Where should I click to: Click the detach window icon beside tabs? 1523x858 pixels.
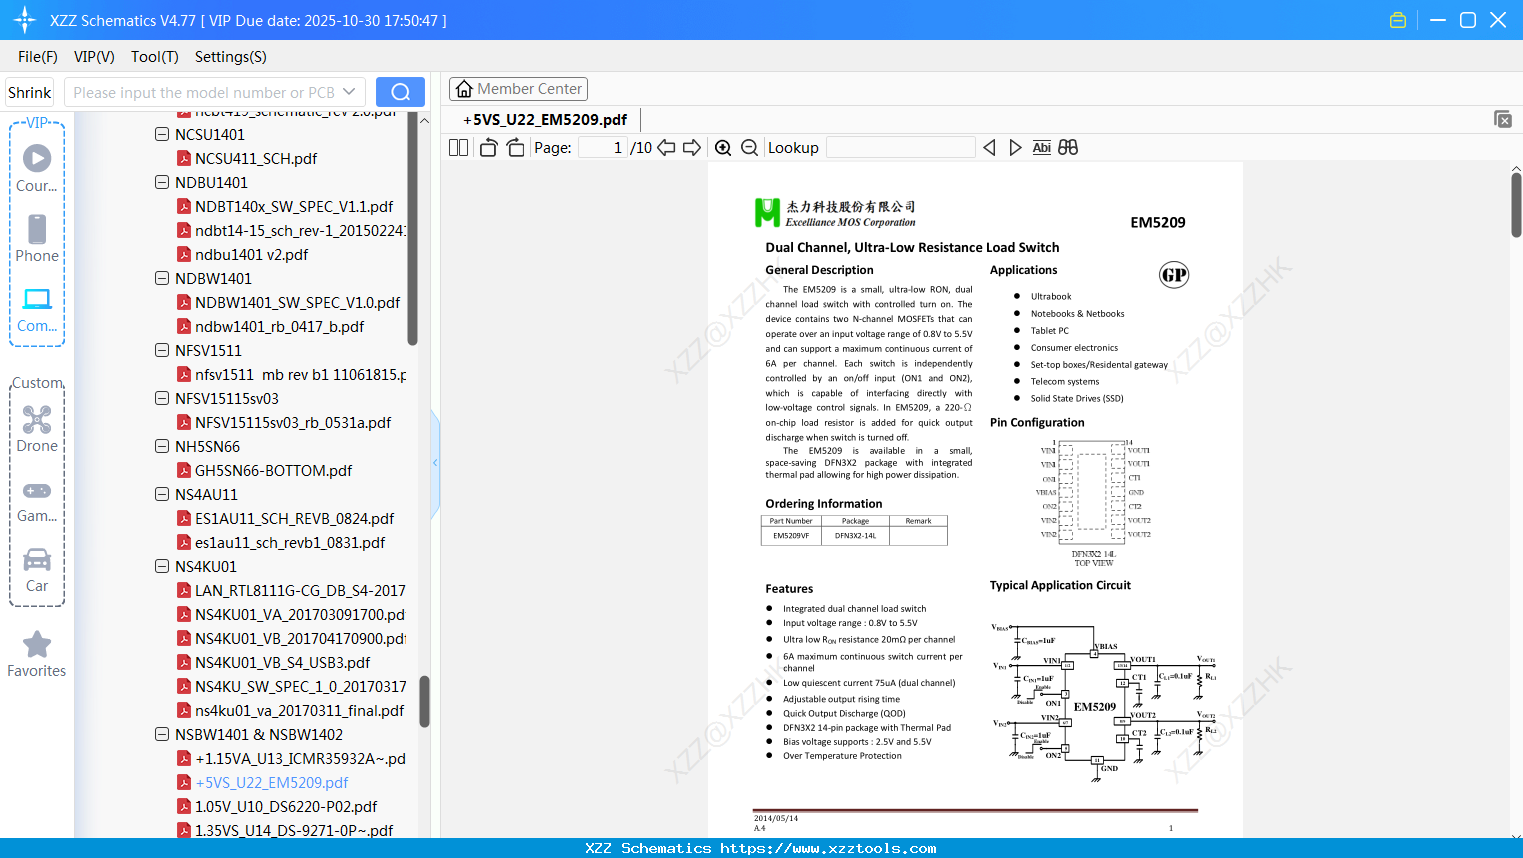pos(1503,119)
